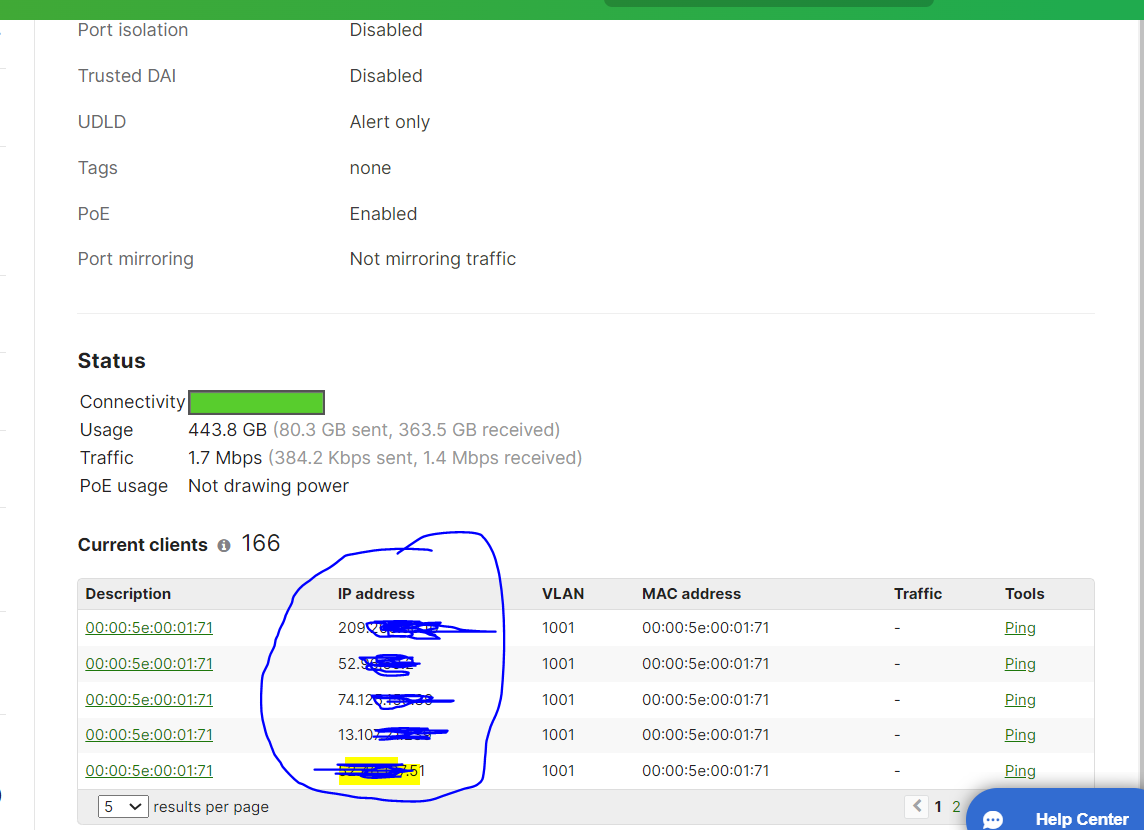Open the Current clients info tooltip
1144x830 pixels.
pyautogui.click(x=222, y=545)
